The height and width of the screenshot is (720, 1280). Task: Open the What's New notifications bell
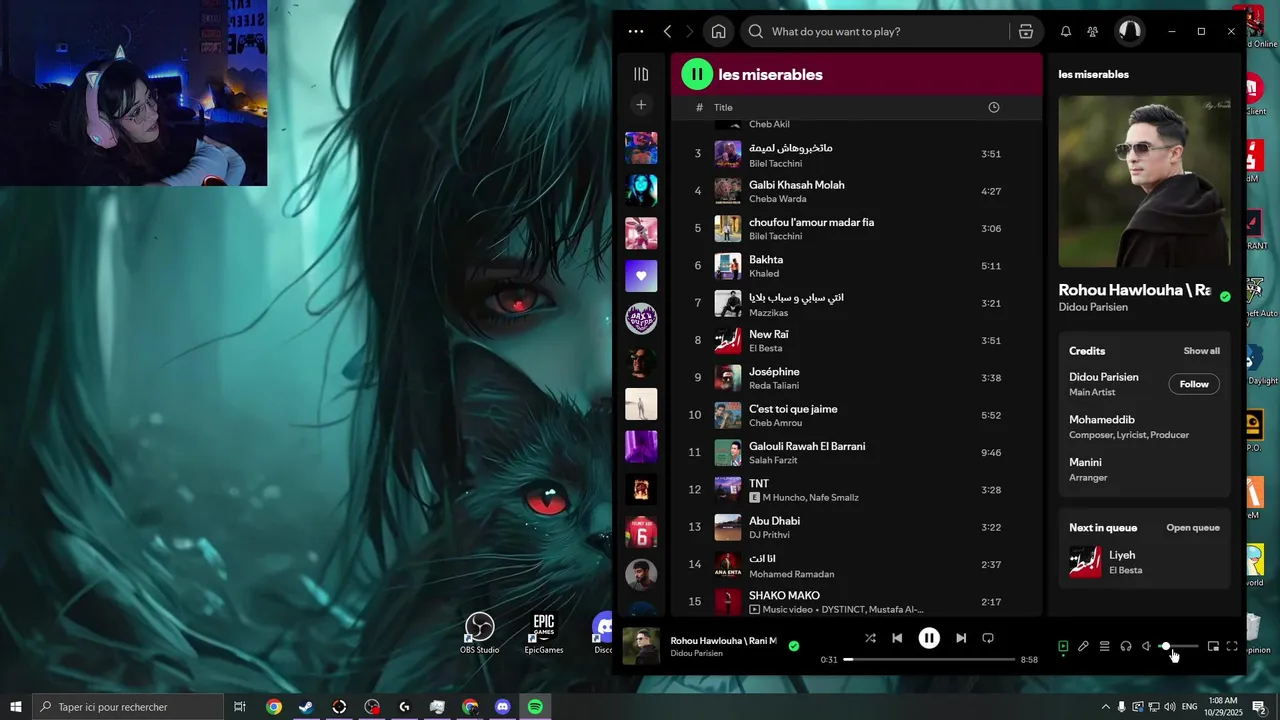tap(1066, 32)
